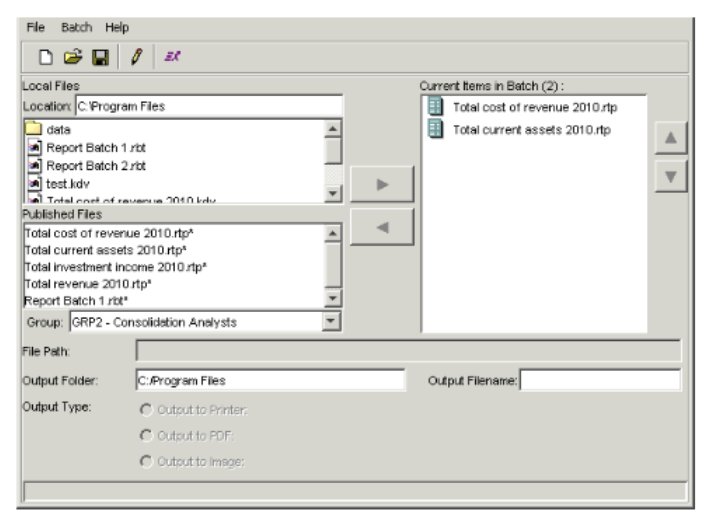The width and height of the screenshot is (712, 526).
Task: Select Total current assets 2010.rtp in batch
Action: [x=530, y=130]
